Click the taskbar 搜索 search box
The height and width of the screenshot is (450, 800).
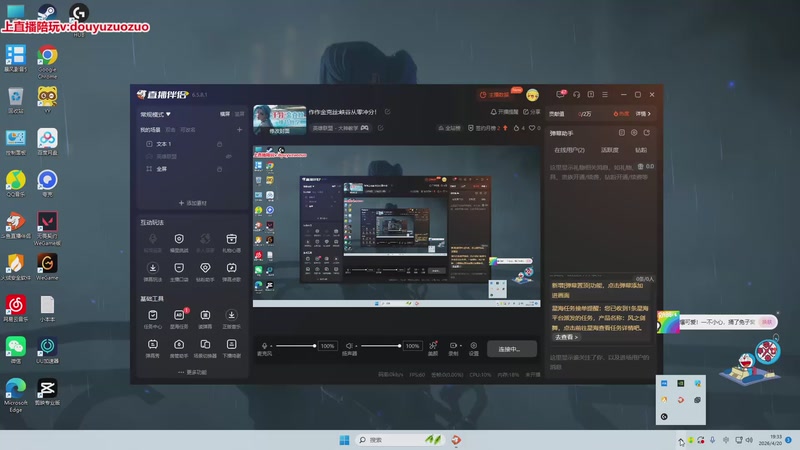pyautogui.click(x=401, y=440)
